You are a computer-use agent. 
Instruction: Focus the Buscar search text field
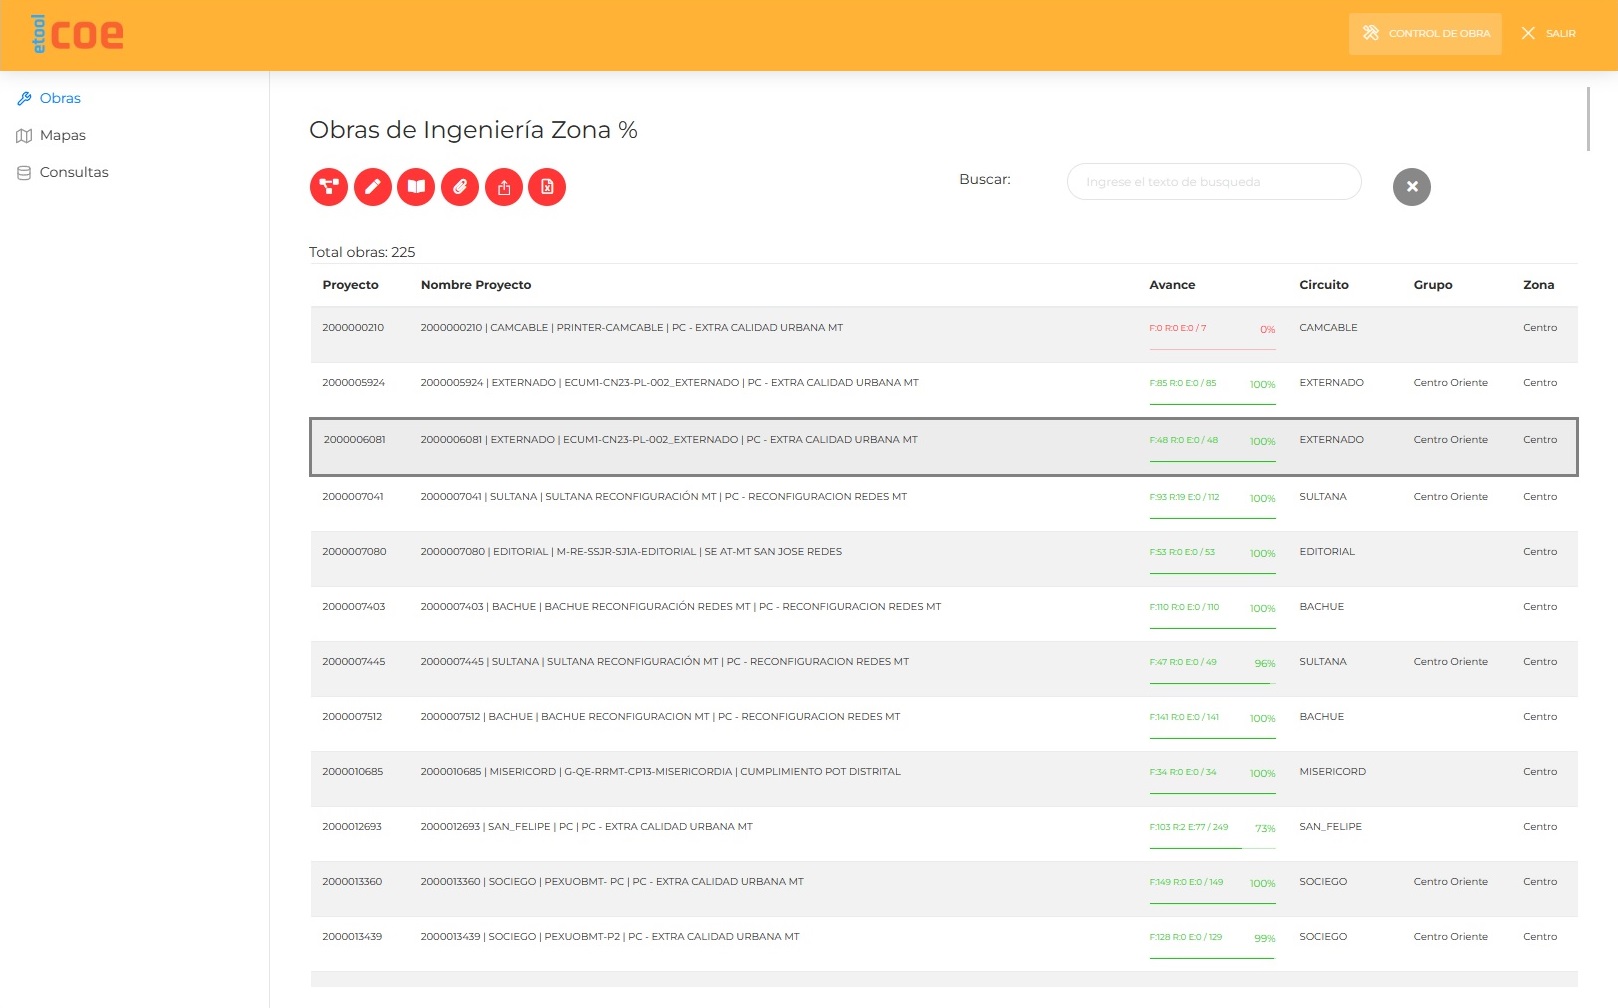click(1213, 182)
